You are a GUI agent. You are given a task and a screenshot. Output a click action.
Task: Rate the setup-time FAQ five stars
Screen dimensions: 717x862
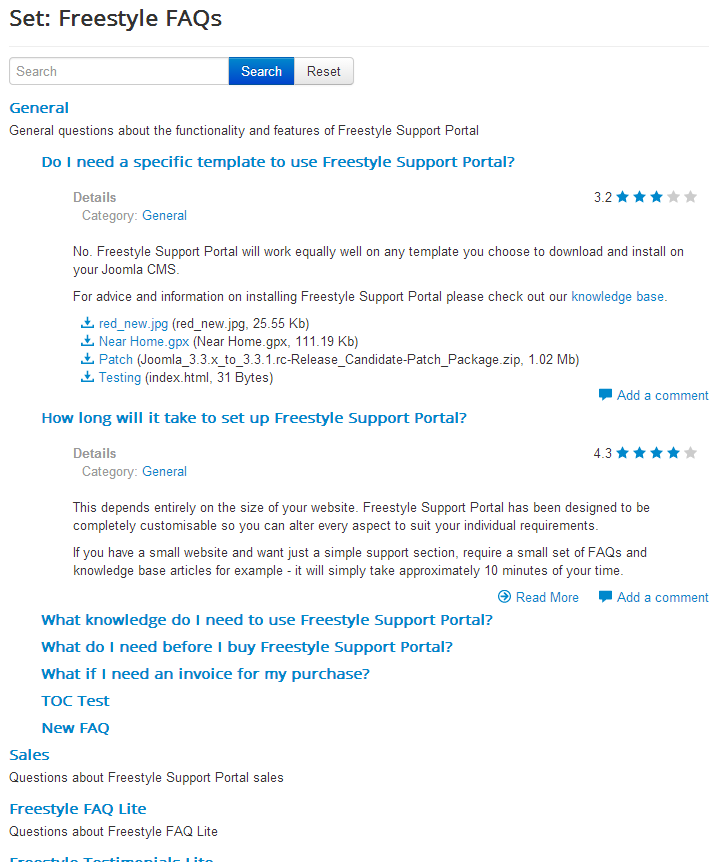(691, 453)
